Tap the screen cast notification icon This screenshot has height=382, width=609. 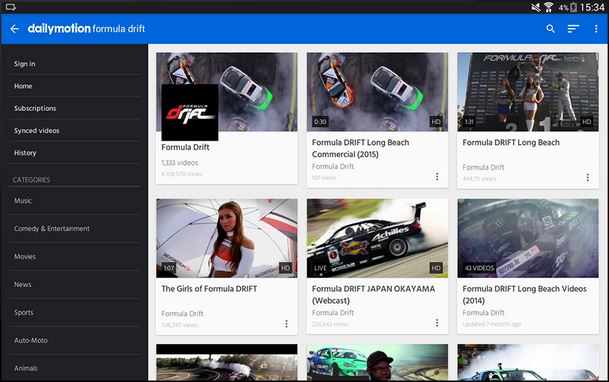click(10, 7)
